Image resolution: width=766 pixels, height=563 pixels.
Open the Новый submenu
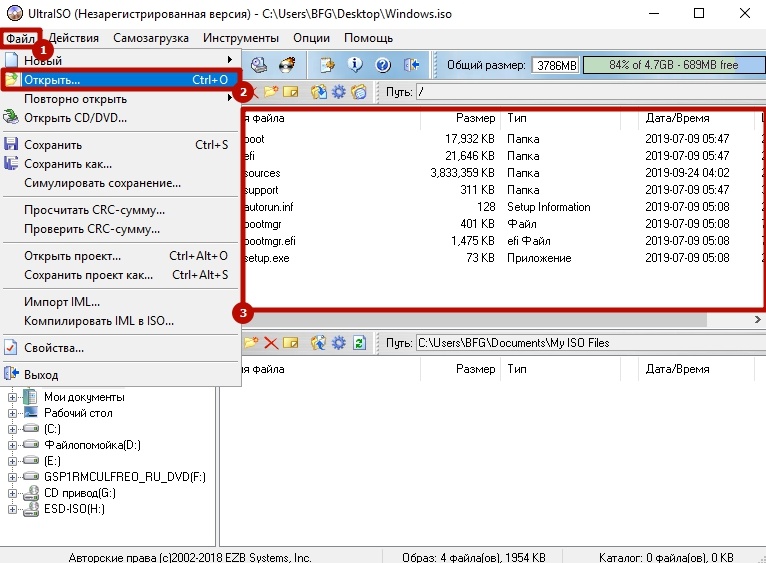[x=118, y=60]
